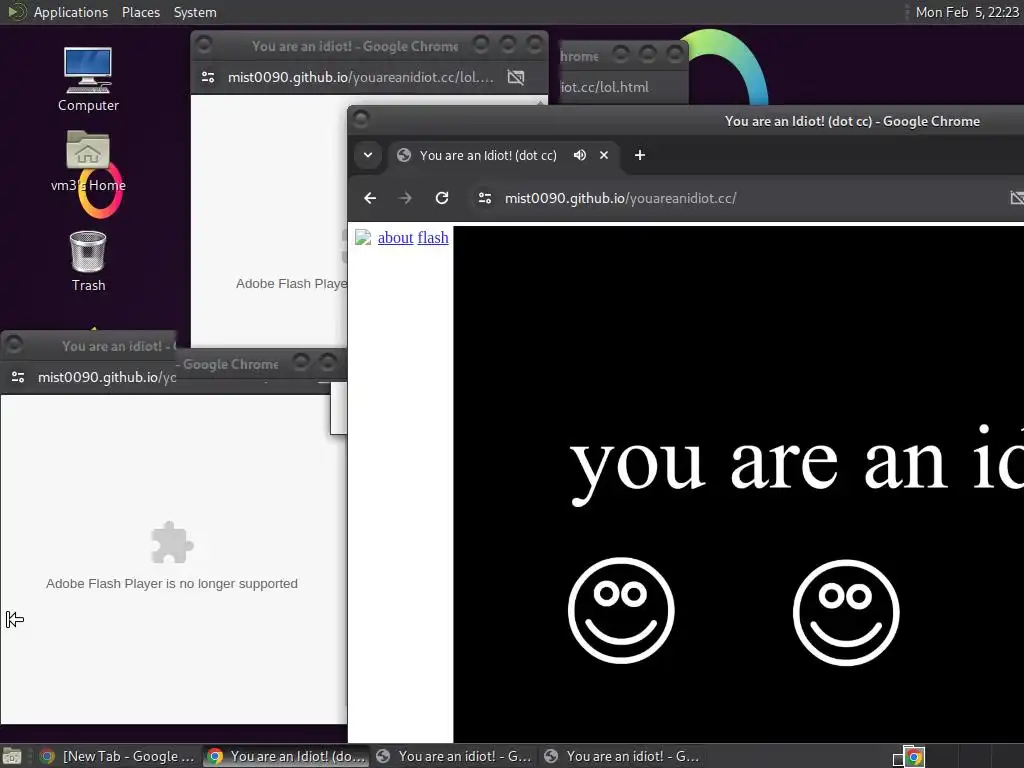Open the Applications menu
1024x768 pixels.
tap(71, 12)
